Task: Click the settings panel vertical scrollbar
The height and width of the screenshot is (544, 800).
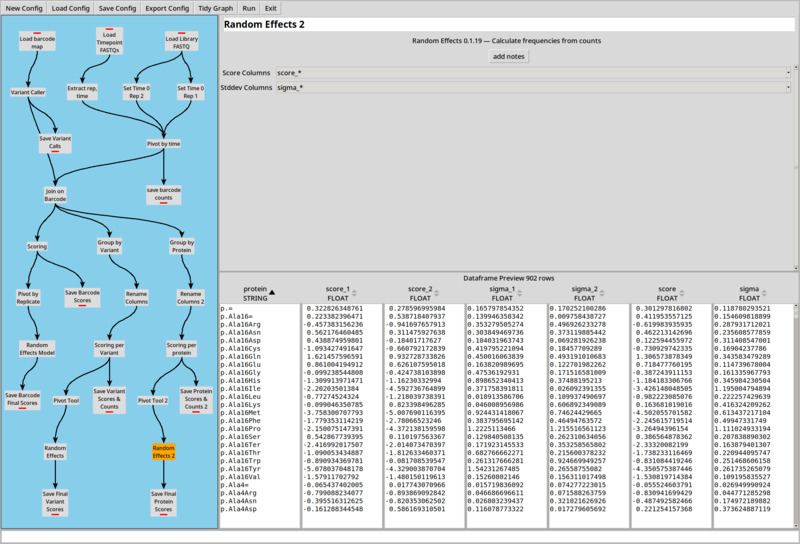Action: coord(796,167)
